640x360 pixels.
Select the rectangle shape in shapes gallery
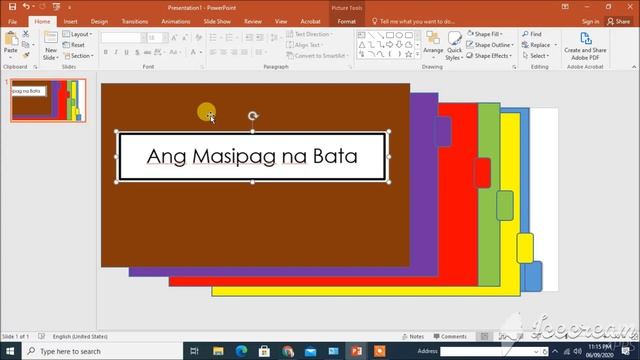[390, 35]
